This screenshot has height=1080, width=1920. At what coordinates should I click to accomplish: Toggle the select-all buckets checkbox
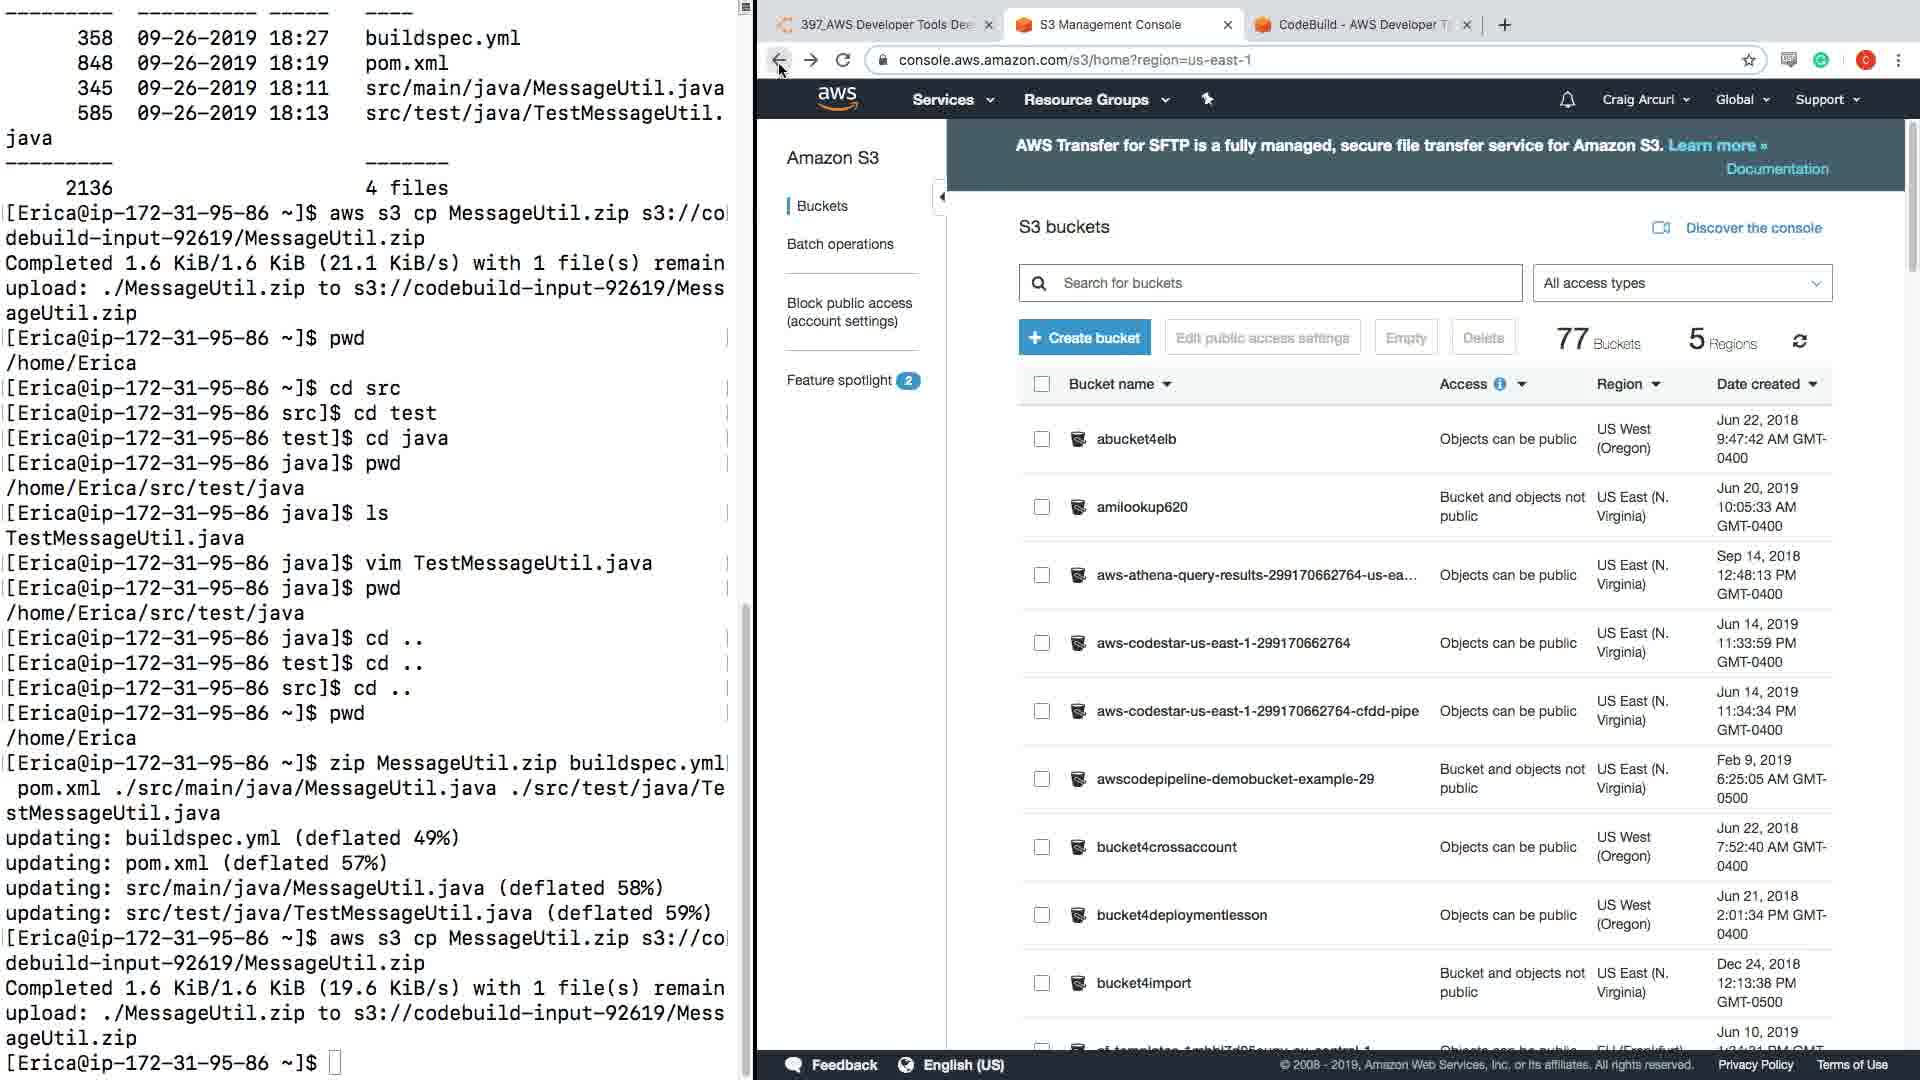1041,384
